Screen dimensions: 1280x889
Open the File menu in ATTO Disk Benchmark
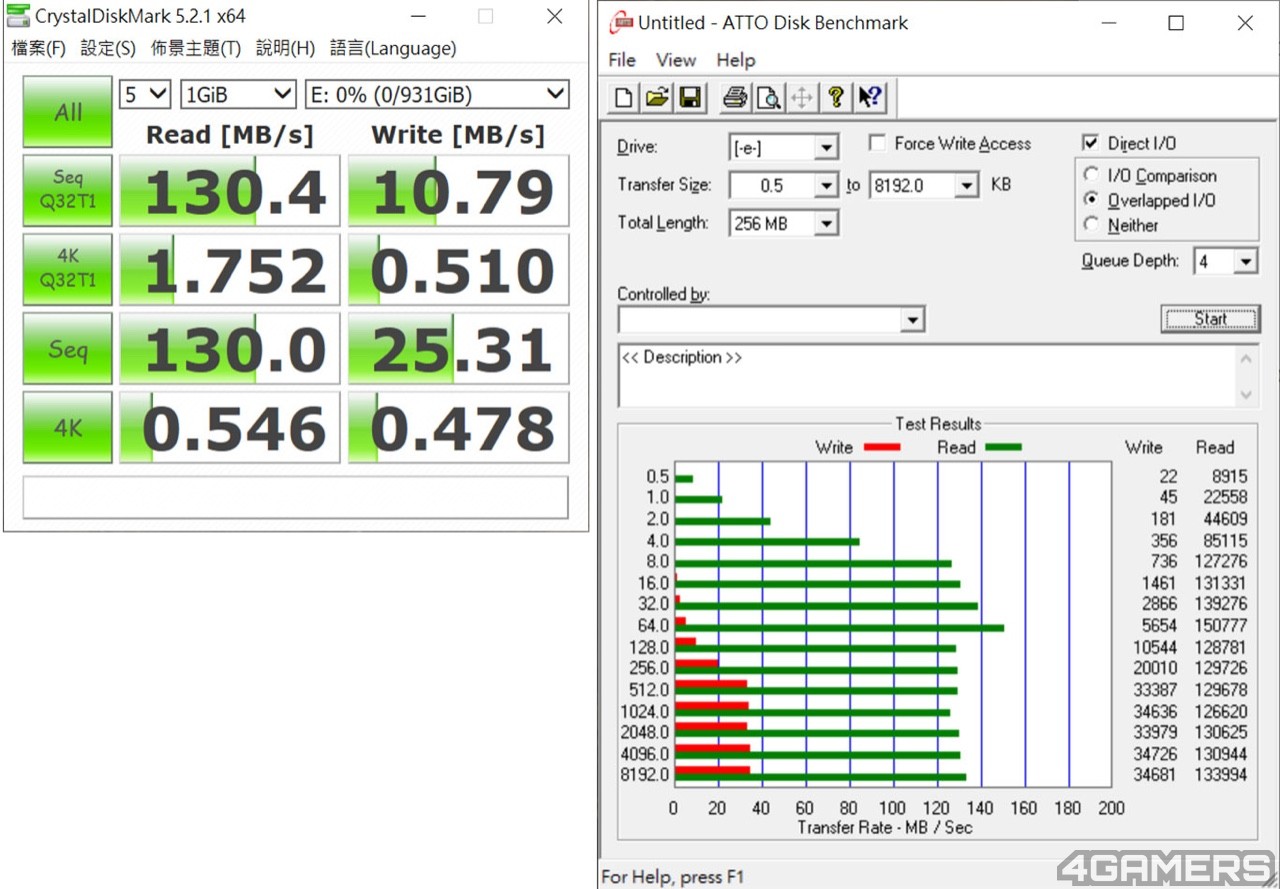(622, 60)
